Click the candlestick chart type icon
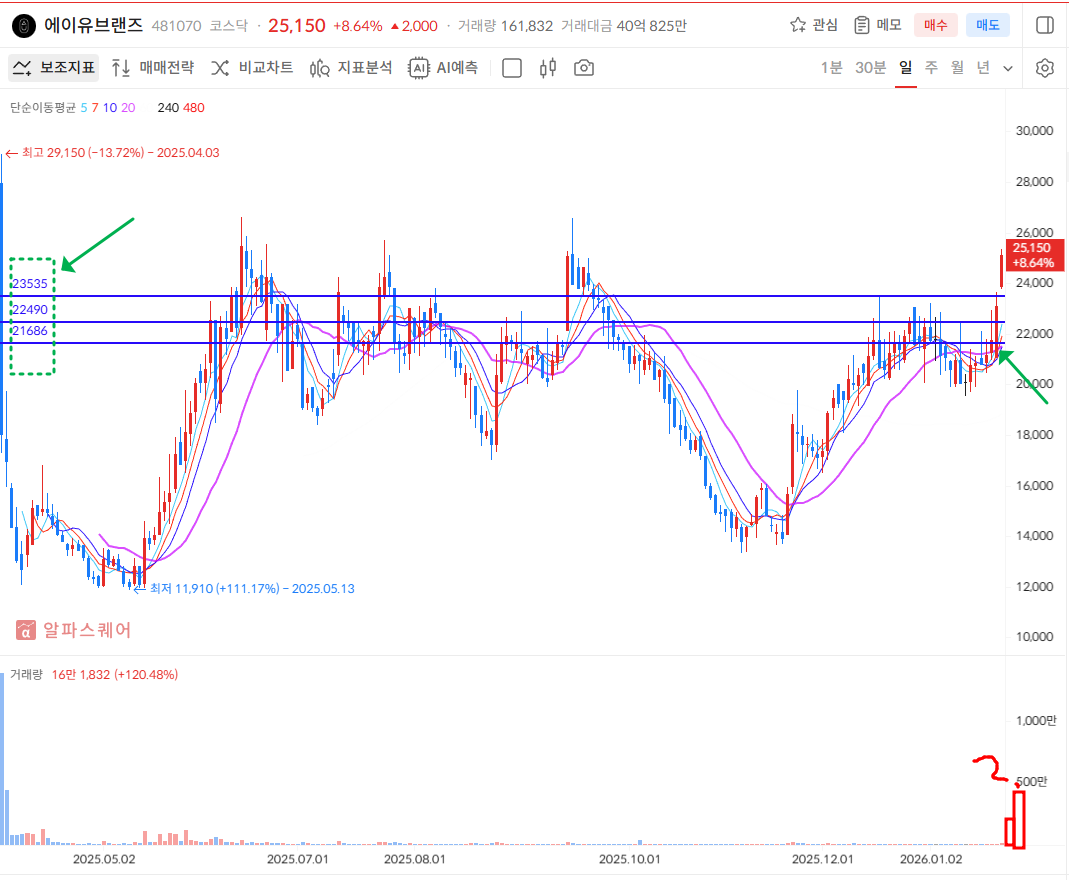This screenshot has width=1069, height=880. tap(547, 68)
